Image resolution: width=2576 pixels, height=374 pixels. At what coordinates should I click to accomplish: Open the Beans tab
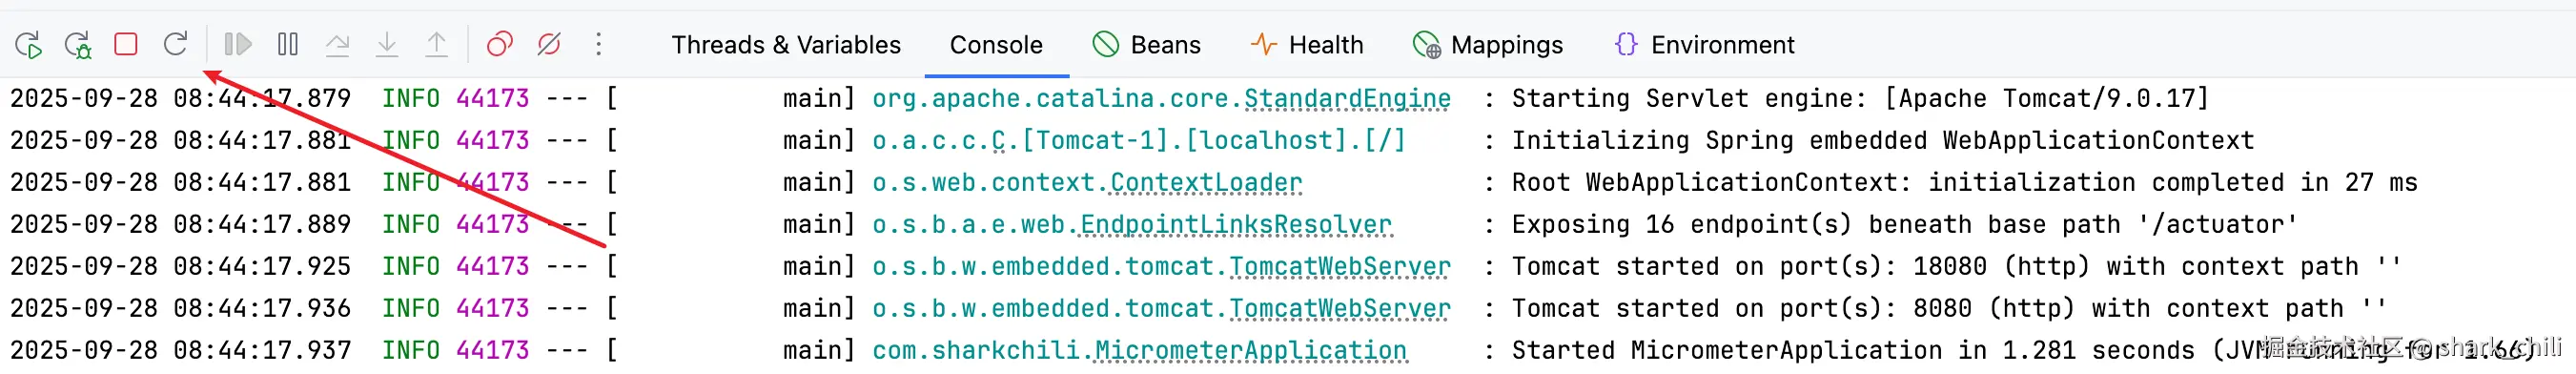[x=1147, y=45]
